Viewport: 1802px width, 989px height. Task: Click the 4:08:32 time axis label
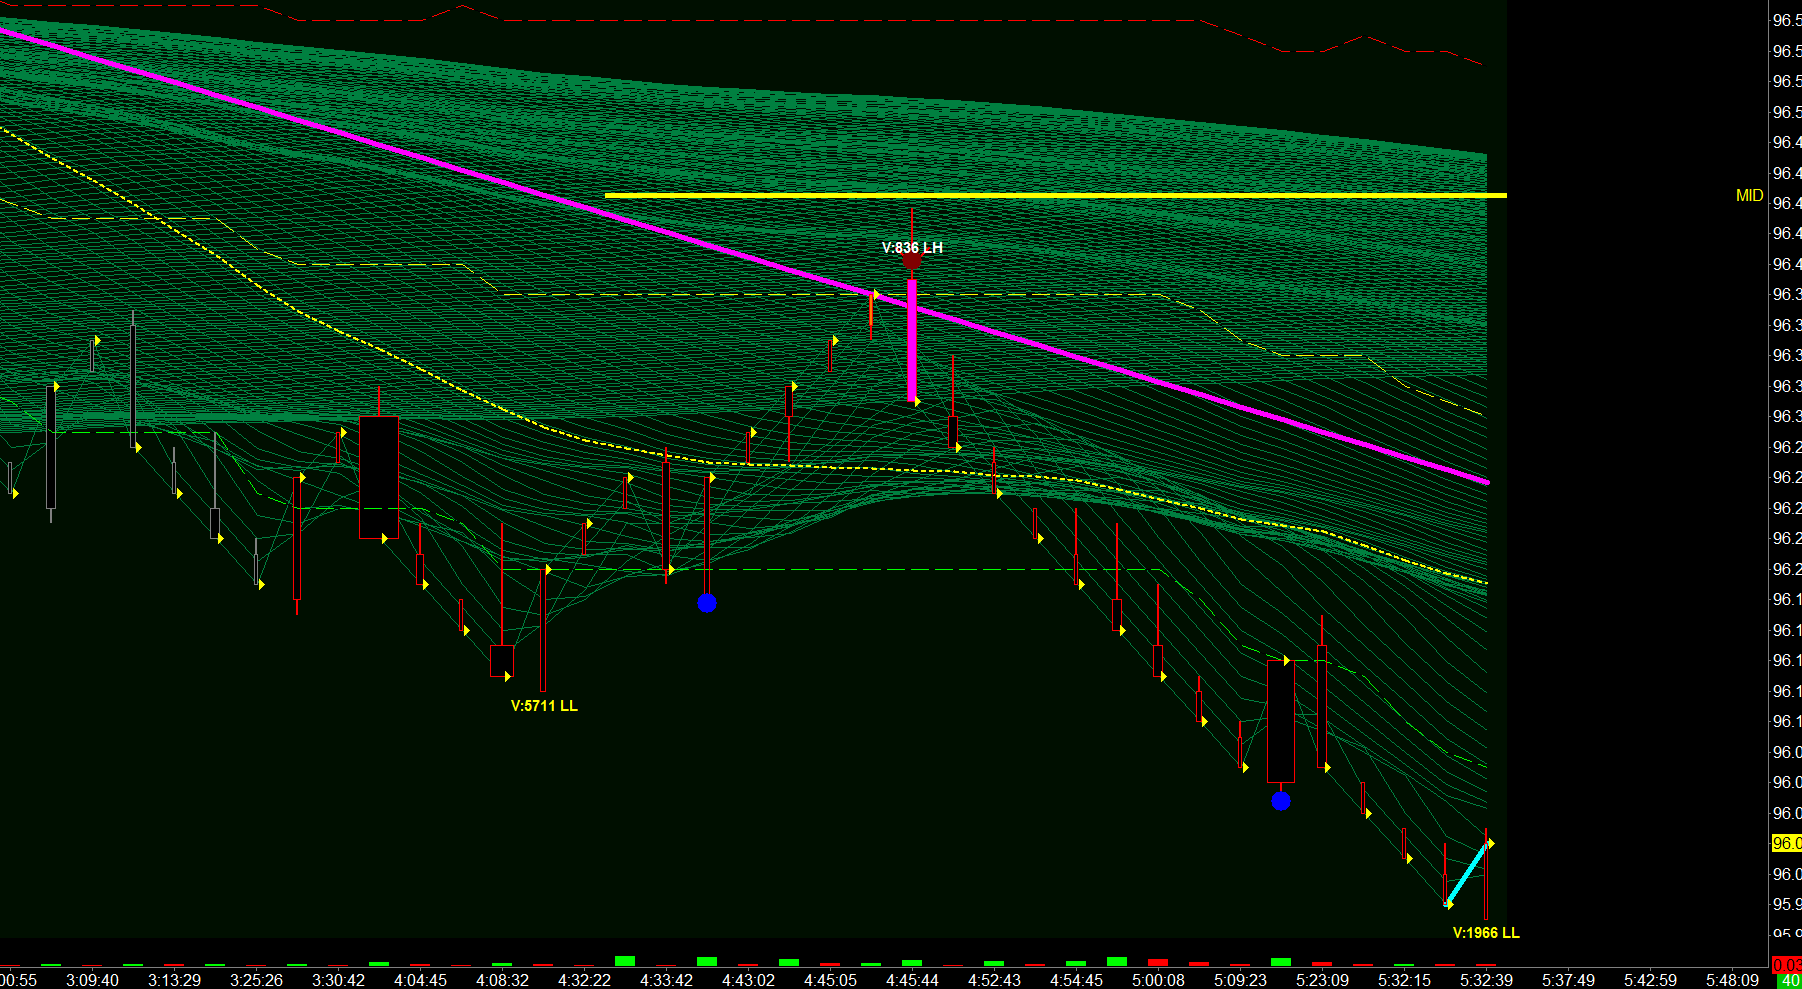point(502,980)
